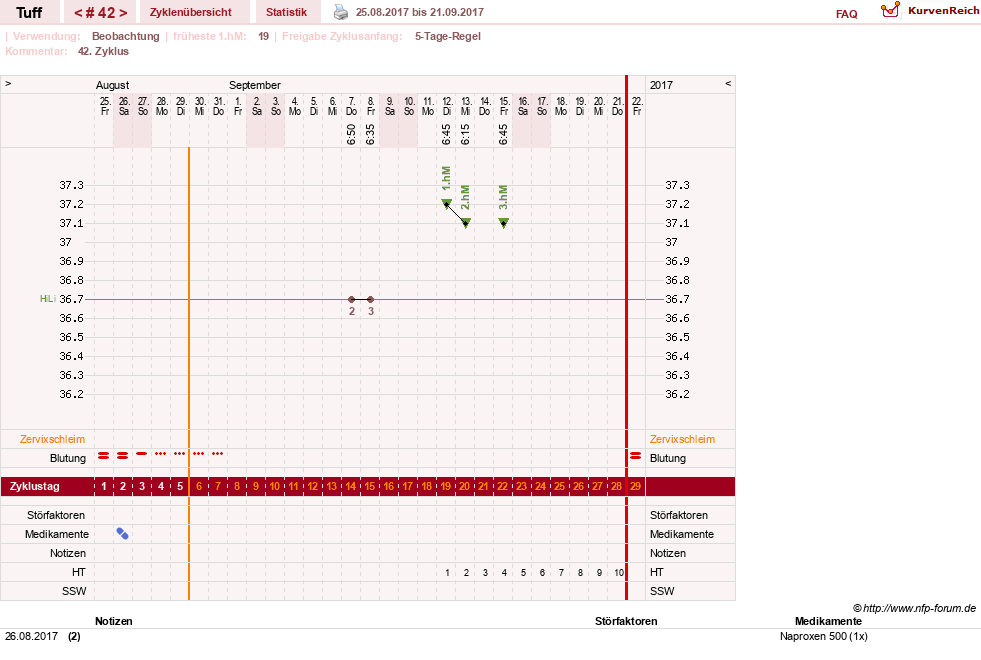This screenshot has height=660, width=981.
Task: Click the blue pill medication icon on day 2
Action: pyautogui.click(x=123, y=534)
